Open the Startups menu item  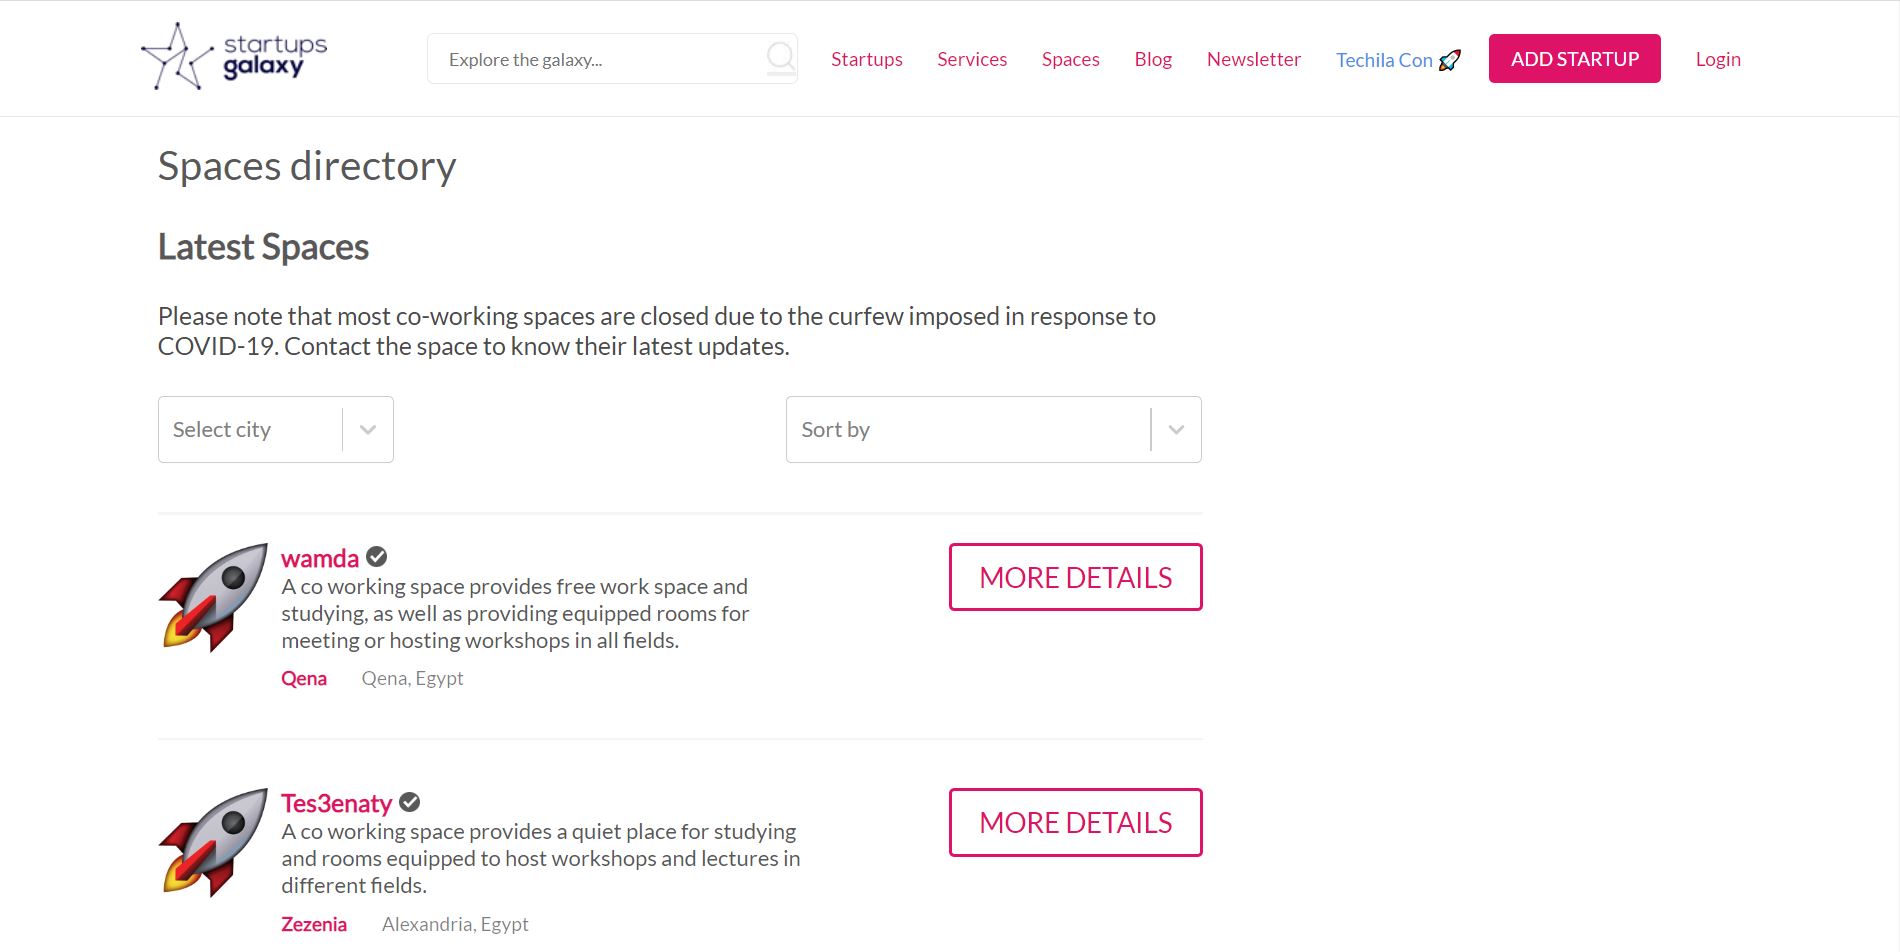[x=866, y=59]
